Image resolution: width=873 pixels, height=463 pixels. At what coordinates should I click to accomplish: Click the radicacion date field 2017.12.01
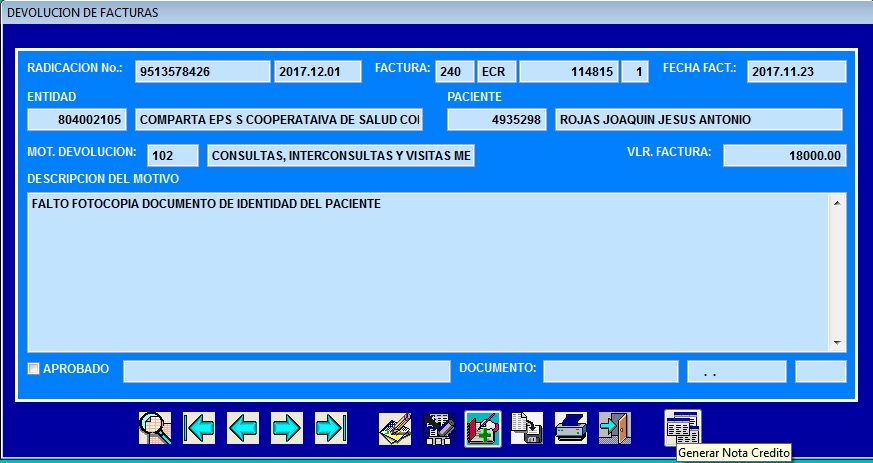tap(318, 72)
